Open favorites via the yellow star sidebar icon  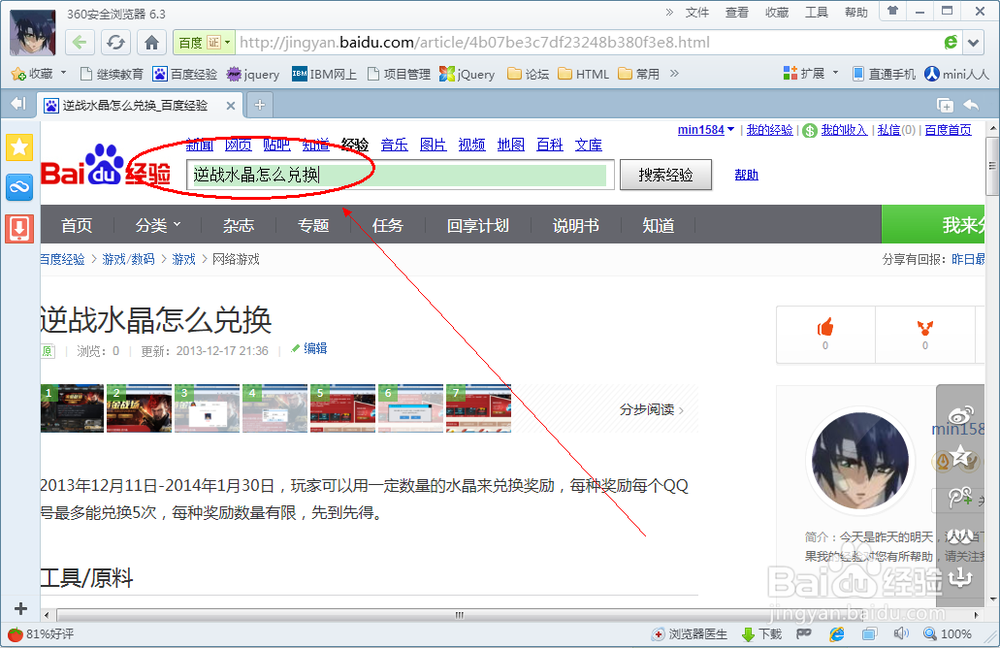coord(19,147)
